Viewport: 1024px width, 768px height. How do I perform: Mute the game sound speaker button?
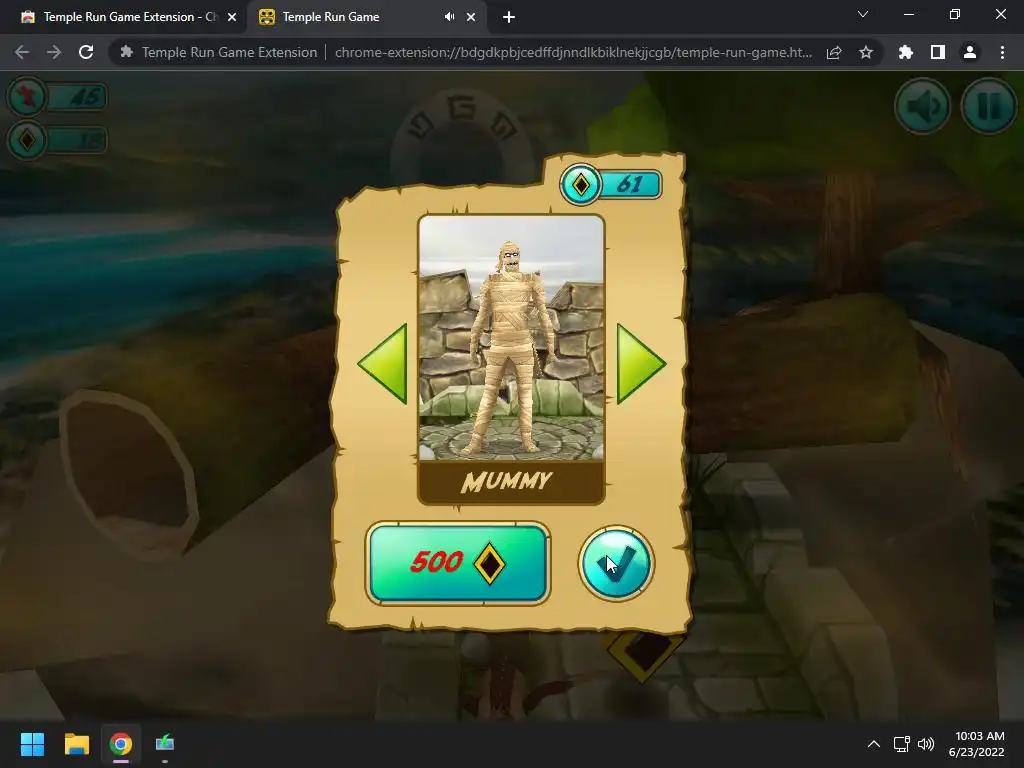[922, 106]
